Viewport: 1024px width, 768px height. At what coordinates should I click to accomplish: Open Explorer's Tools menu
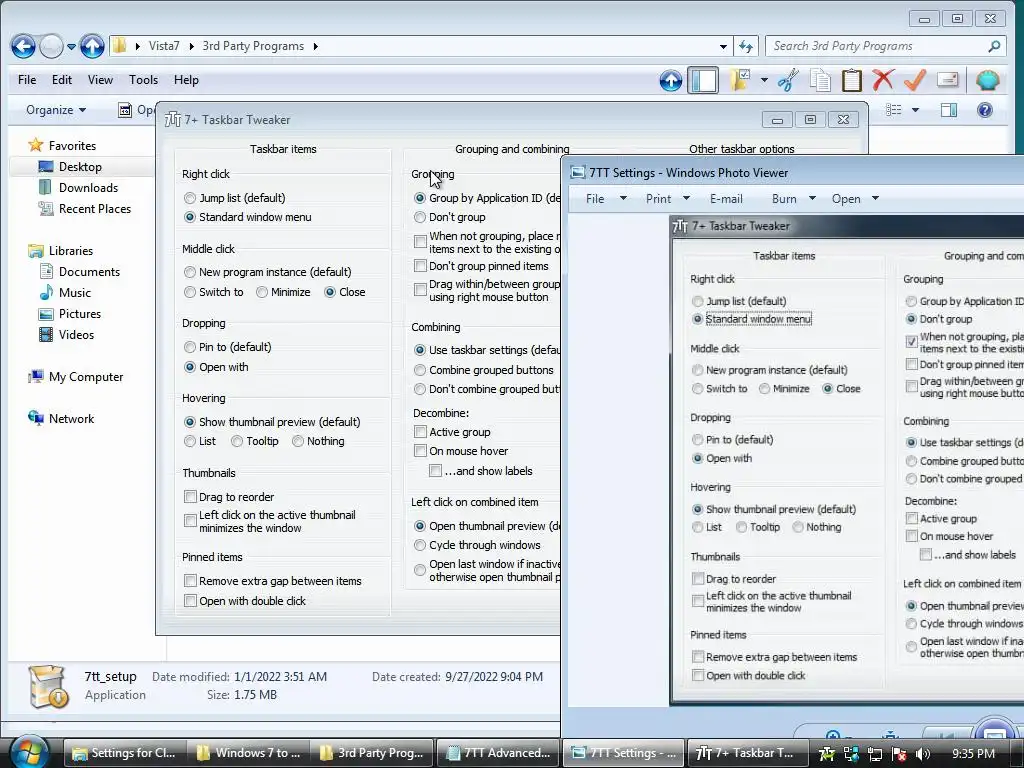143,80
